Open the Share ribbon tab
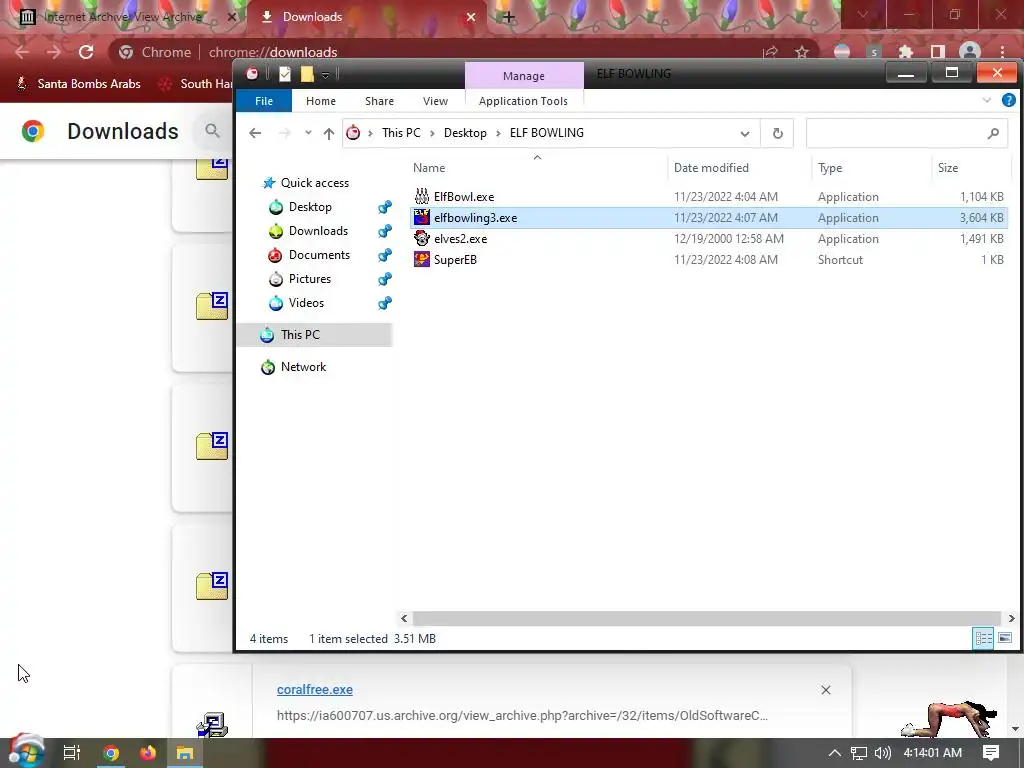The height and width of the screenshot is (768, 1024). click(x=379, y=101)
